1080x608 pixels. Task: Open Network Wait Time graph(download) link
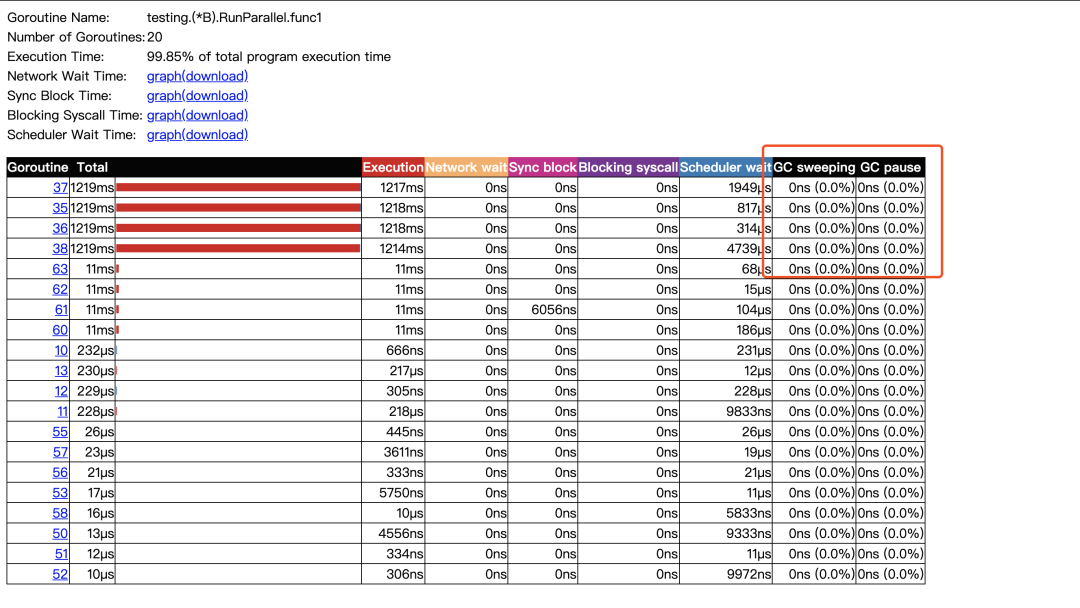(197, 76)
